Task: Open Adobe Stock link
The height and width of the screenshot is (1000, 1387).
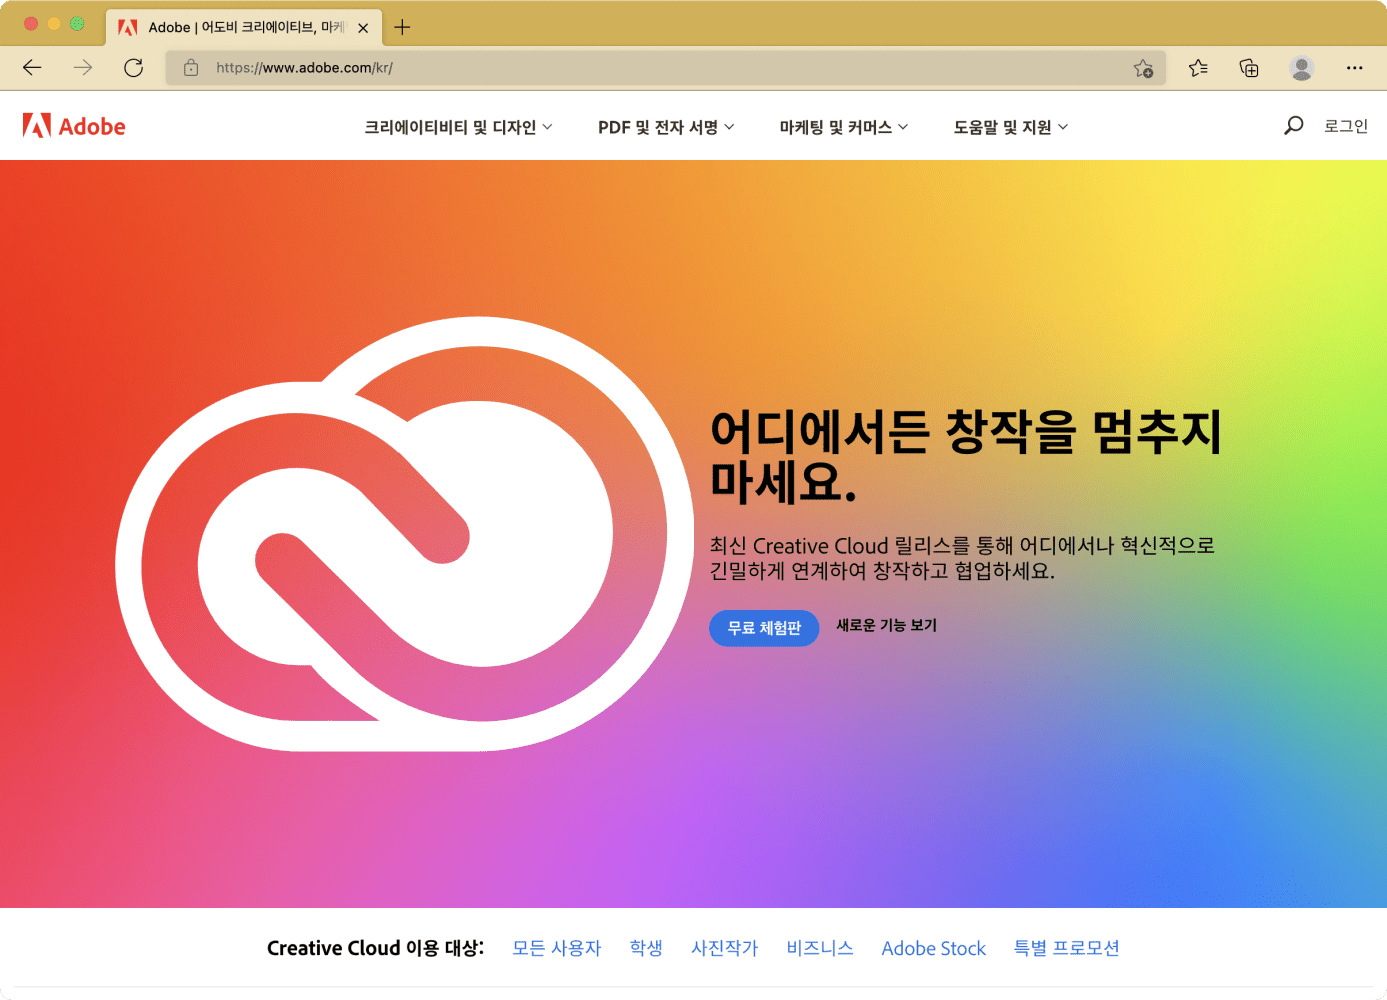Action: click(x=934, y=948)
